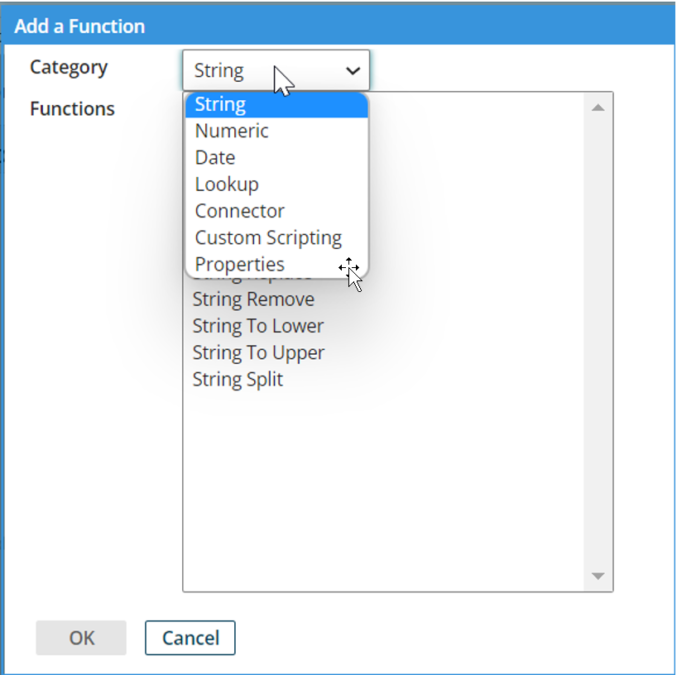Cancel the Add a Function dialog

[x=190, y=638]
